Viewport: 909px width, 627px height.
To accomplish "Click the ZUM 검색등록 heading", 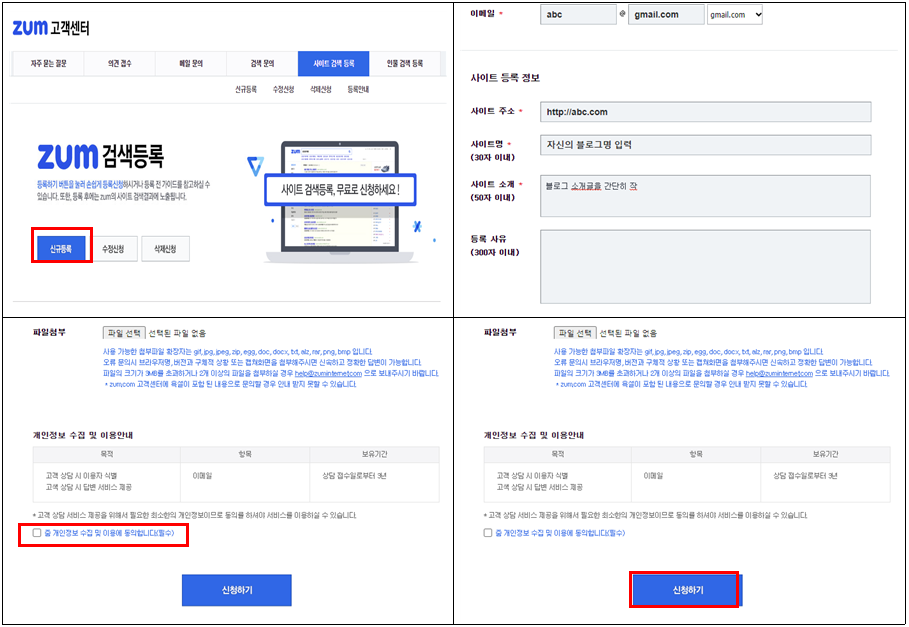I will [100, 156].
